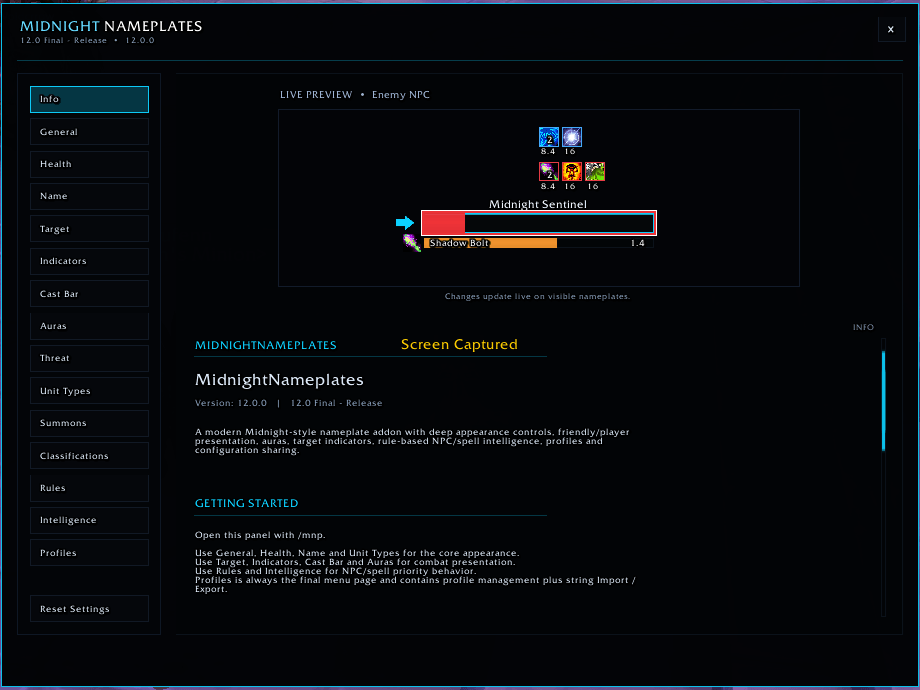Click the green claw debuff icon

(594, 171)
